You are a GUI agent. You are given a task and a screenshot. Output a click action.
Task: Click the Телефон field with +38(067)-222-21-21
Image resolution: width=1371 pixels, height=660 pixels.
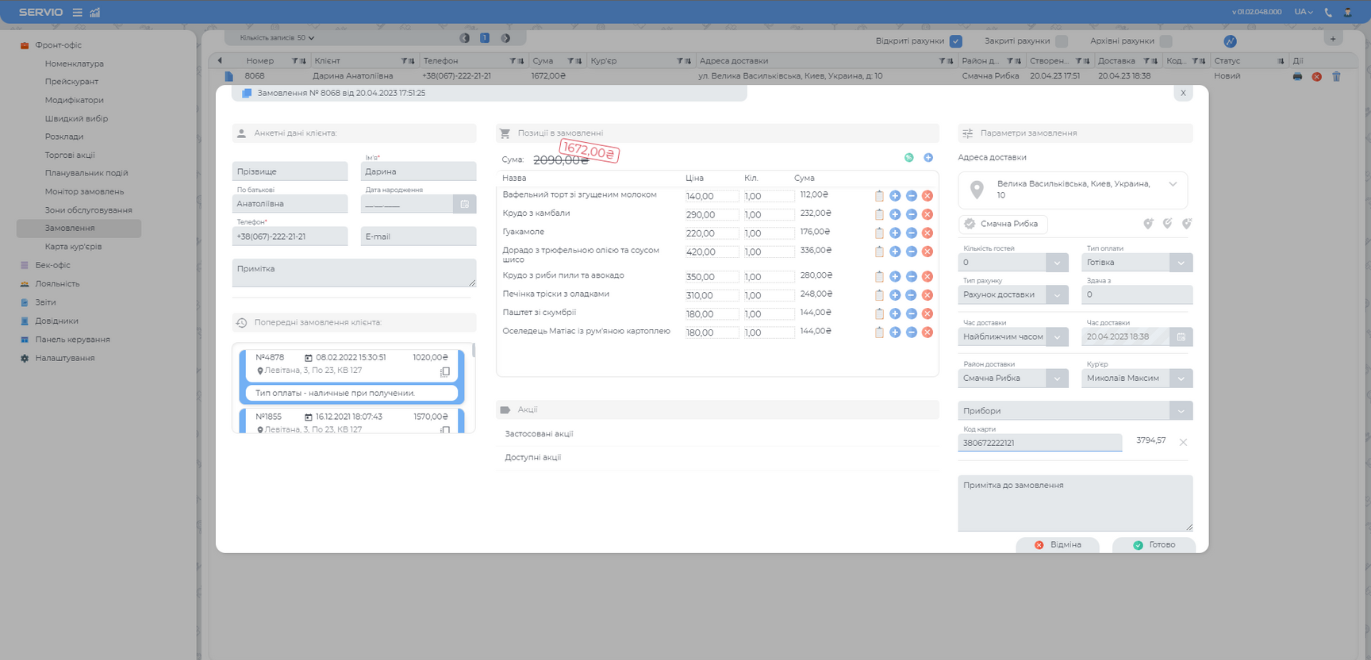coord(290,237)
